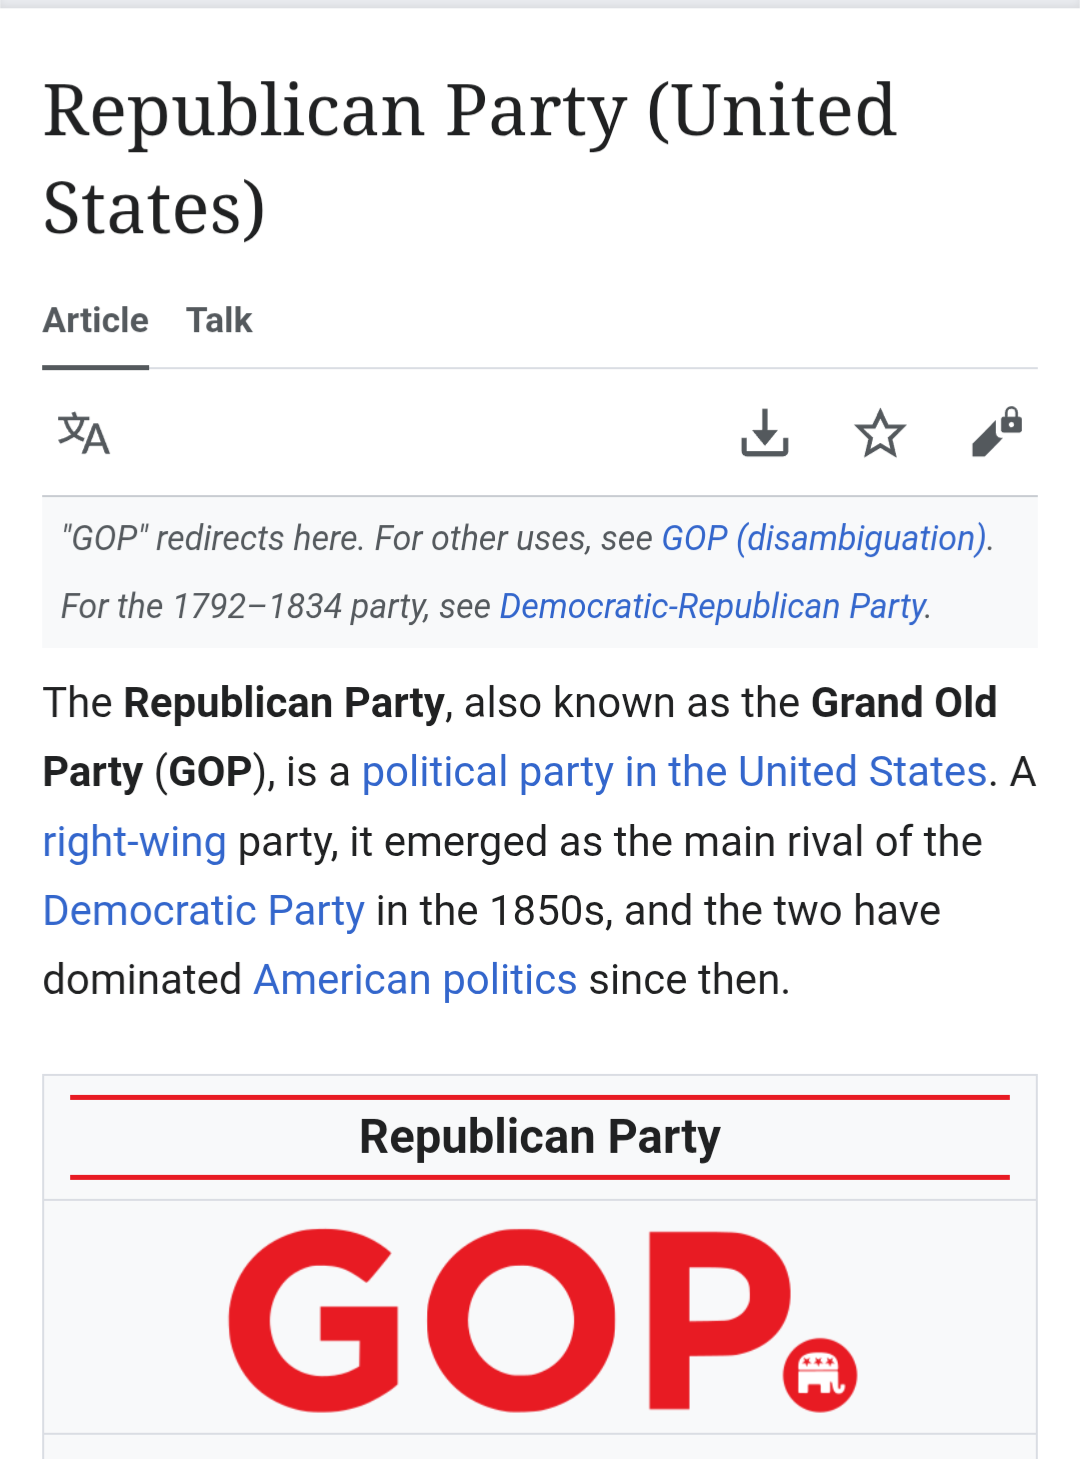Tap the small elephant emblem

(x=820, y=1375)
